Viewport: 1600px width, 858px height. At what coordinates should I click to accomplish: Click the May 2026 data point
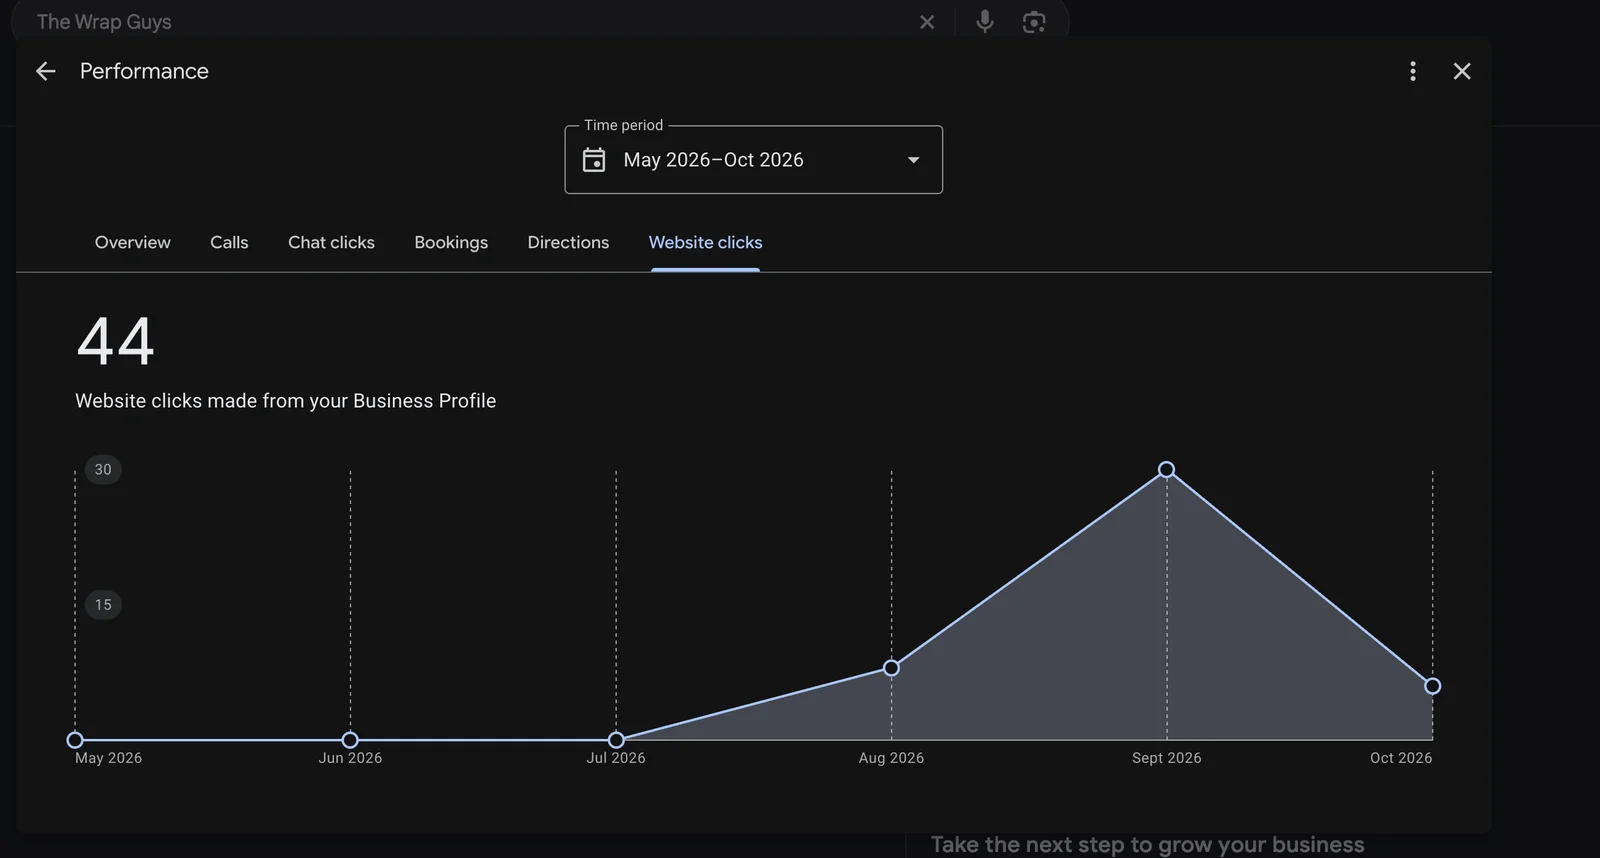(x=75, y=740)
